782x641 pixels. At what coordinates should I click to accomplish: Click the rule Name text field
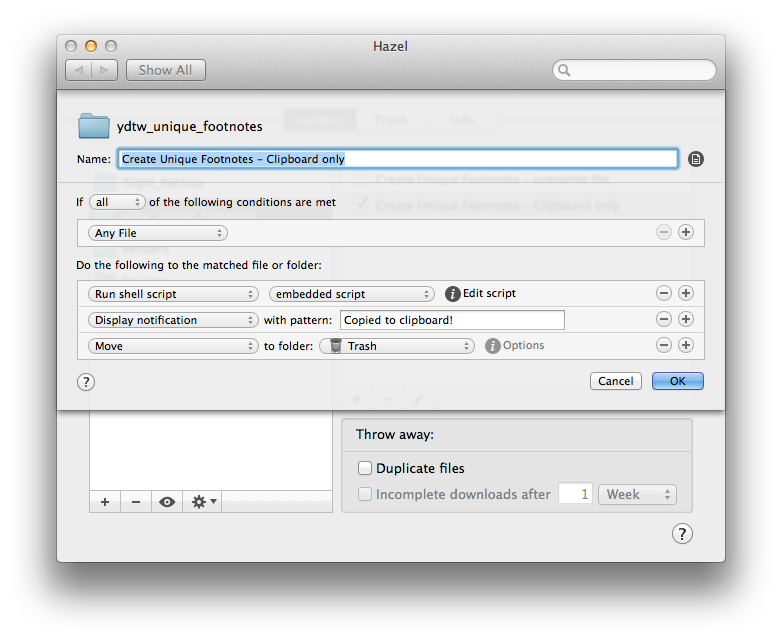[398, 159]
